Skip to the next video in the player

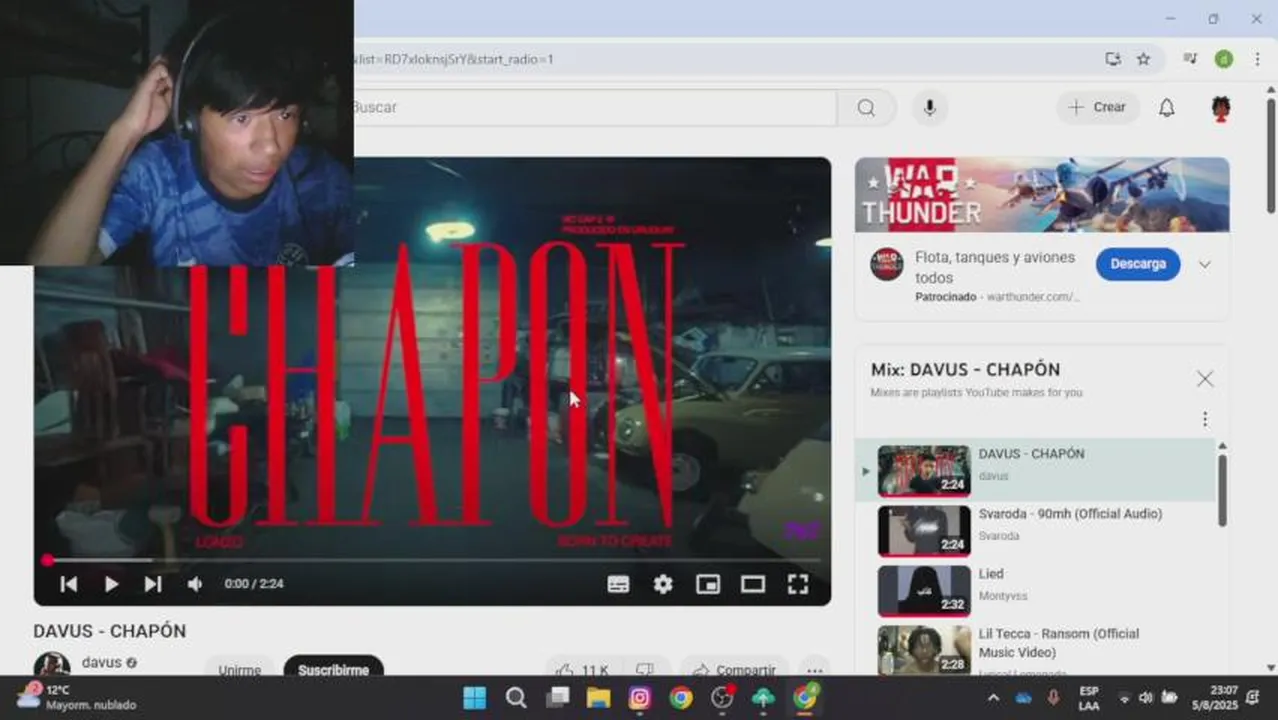(153, 584)
